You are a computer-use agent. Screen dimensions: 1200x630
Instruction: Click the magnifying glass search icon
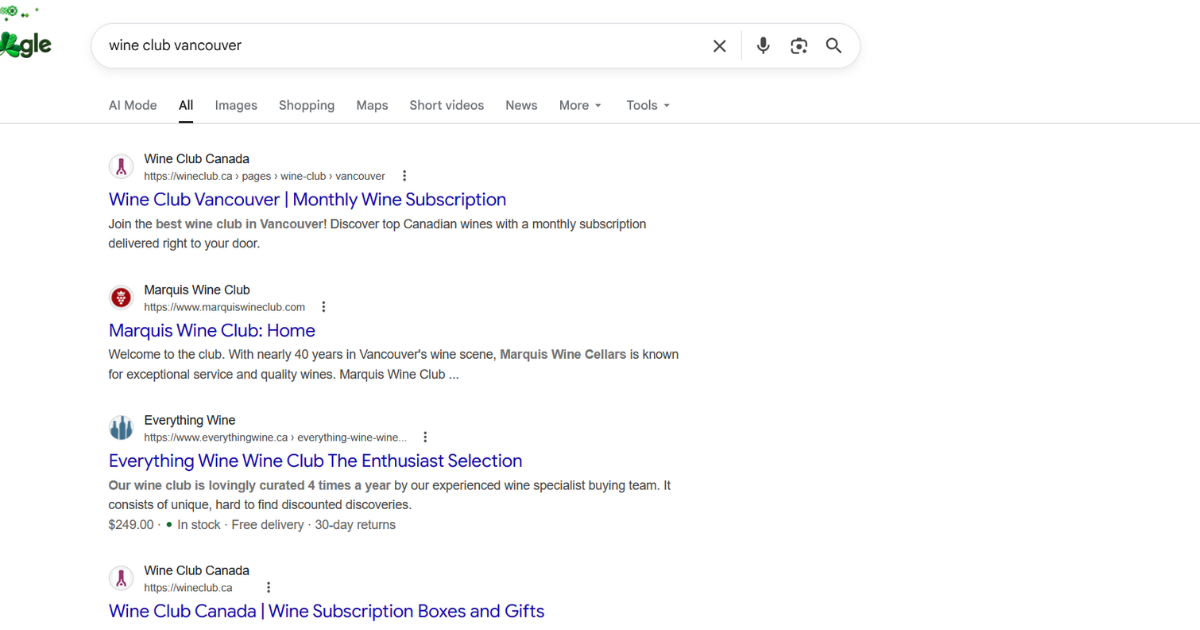click(x=834, y=46)
